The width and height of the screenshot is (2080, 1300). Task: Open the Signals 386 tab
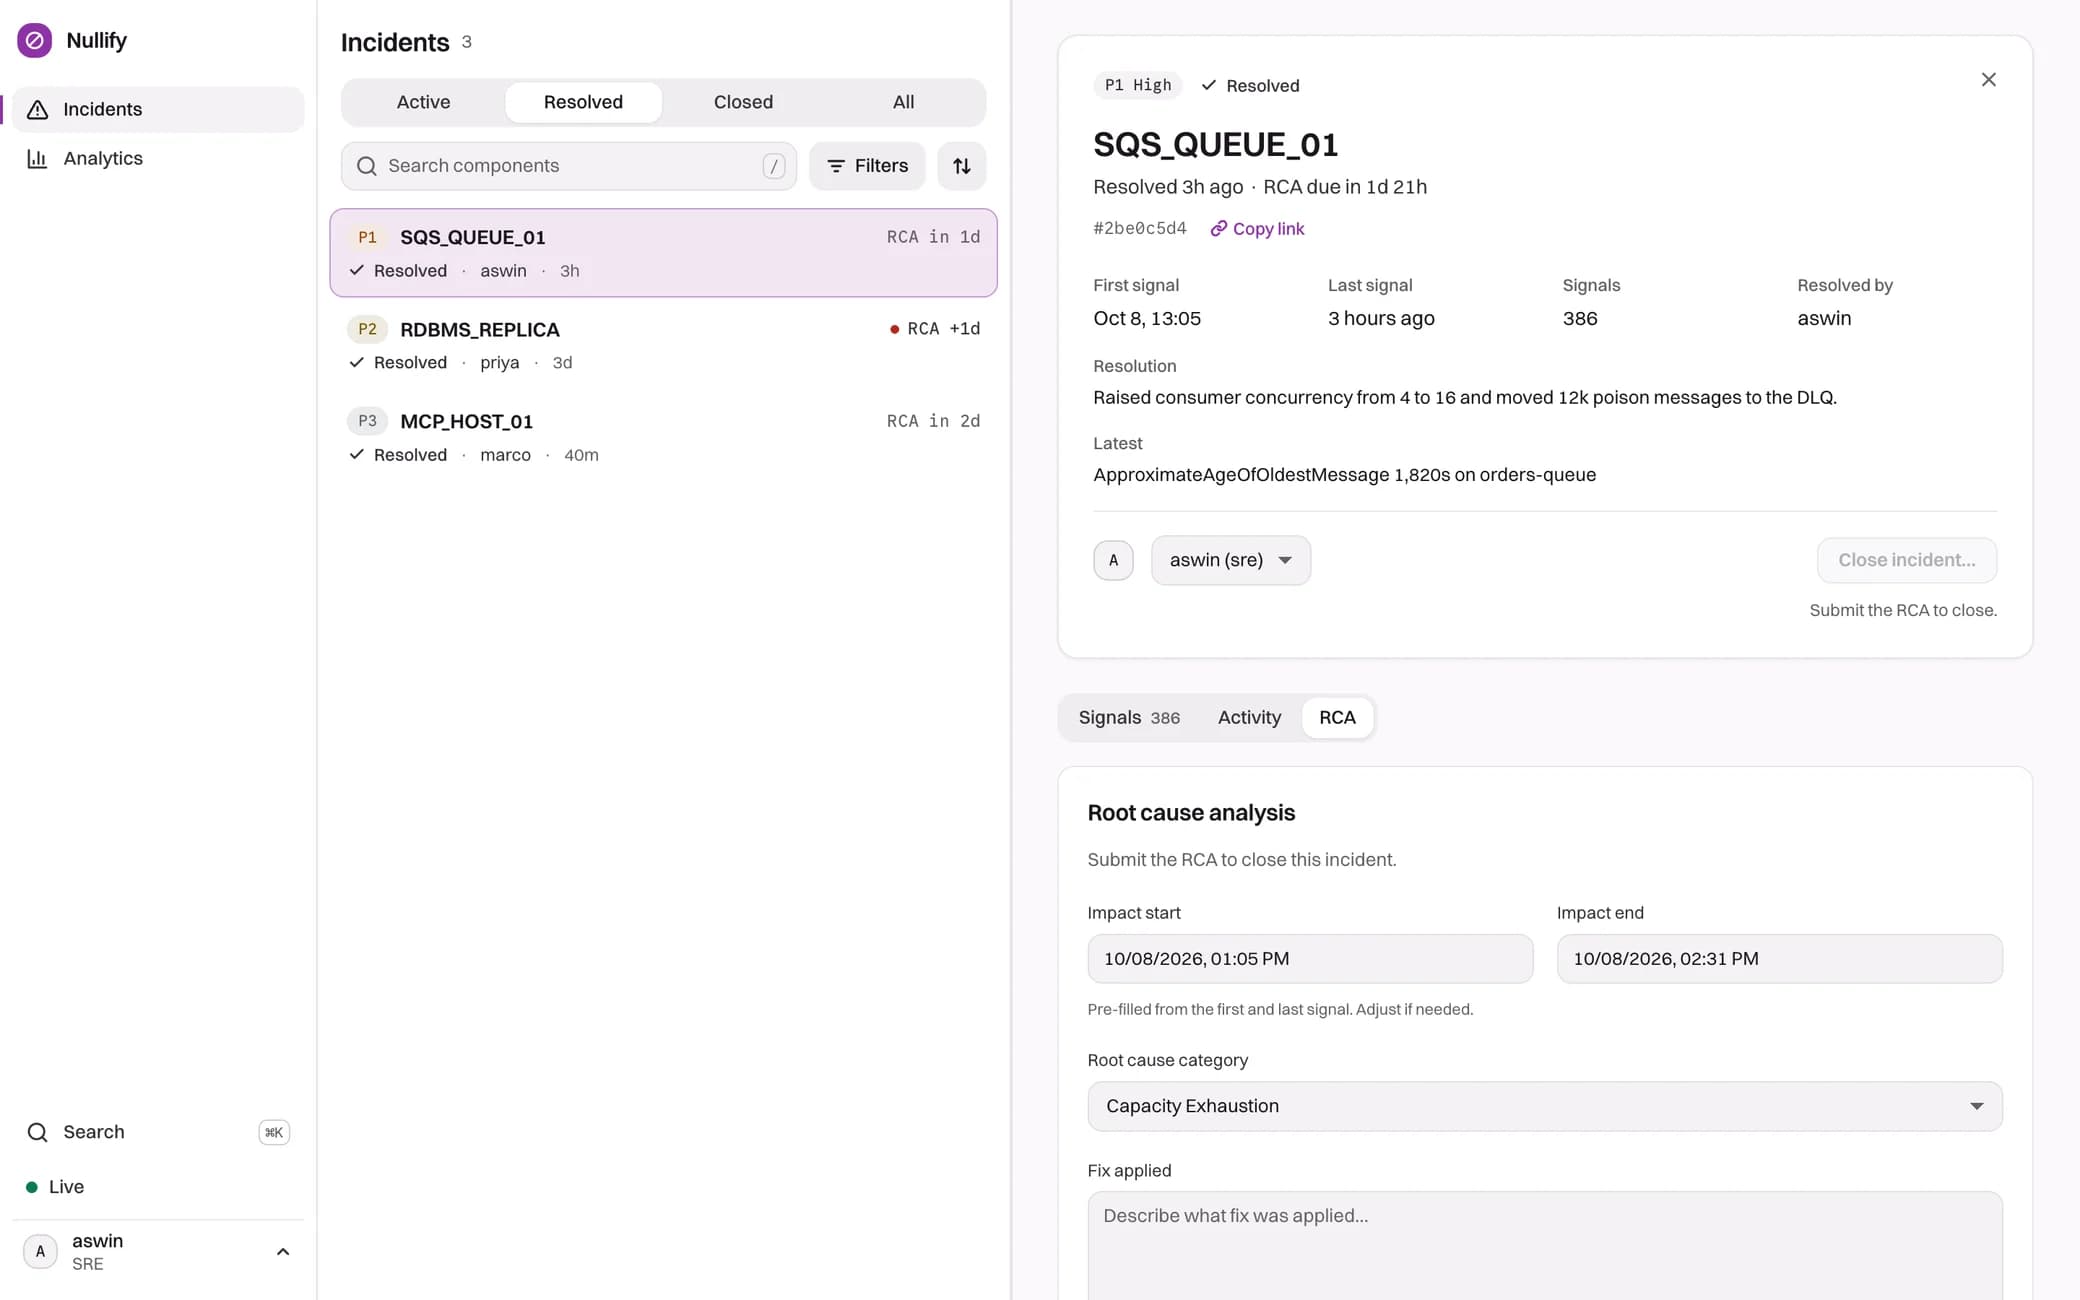1128,718
